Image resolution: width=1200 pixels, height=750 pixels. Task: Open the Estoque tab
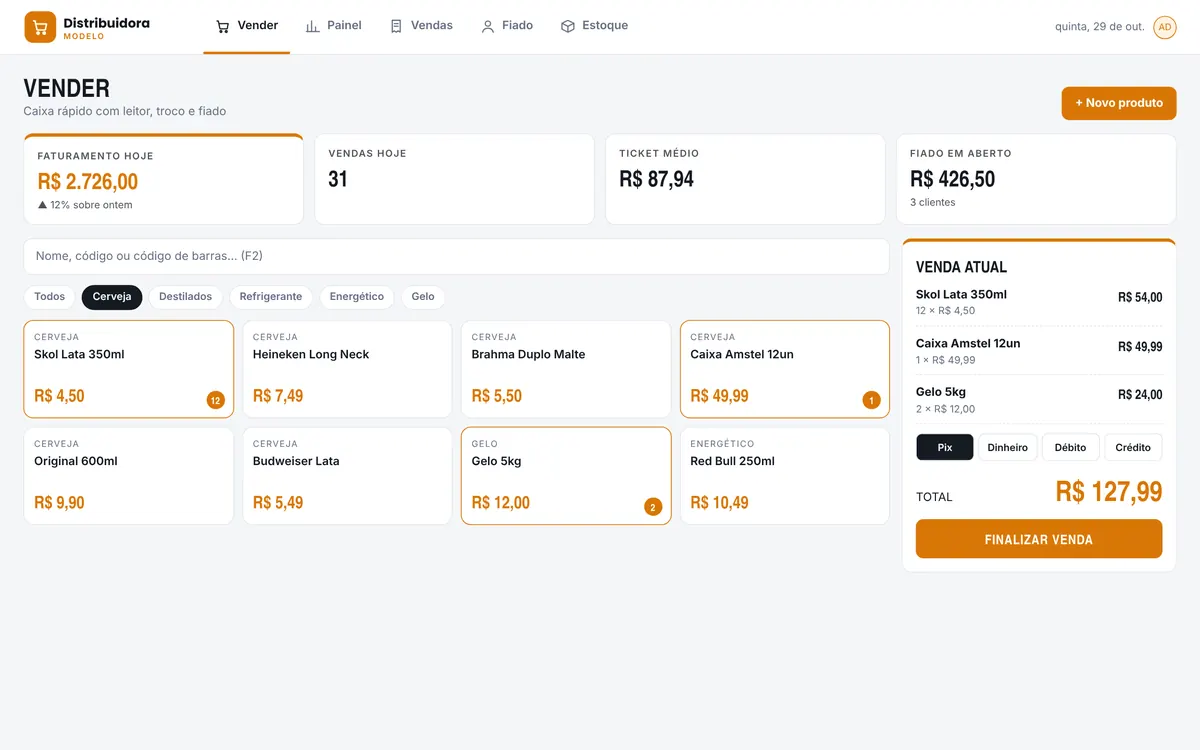coord(594,26)
